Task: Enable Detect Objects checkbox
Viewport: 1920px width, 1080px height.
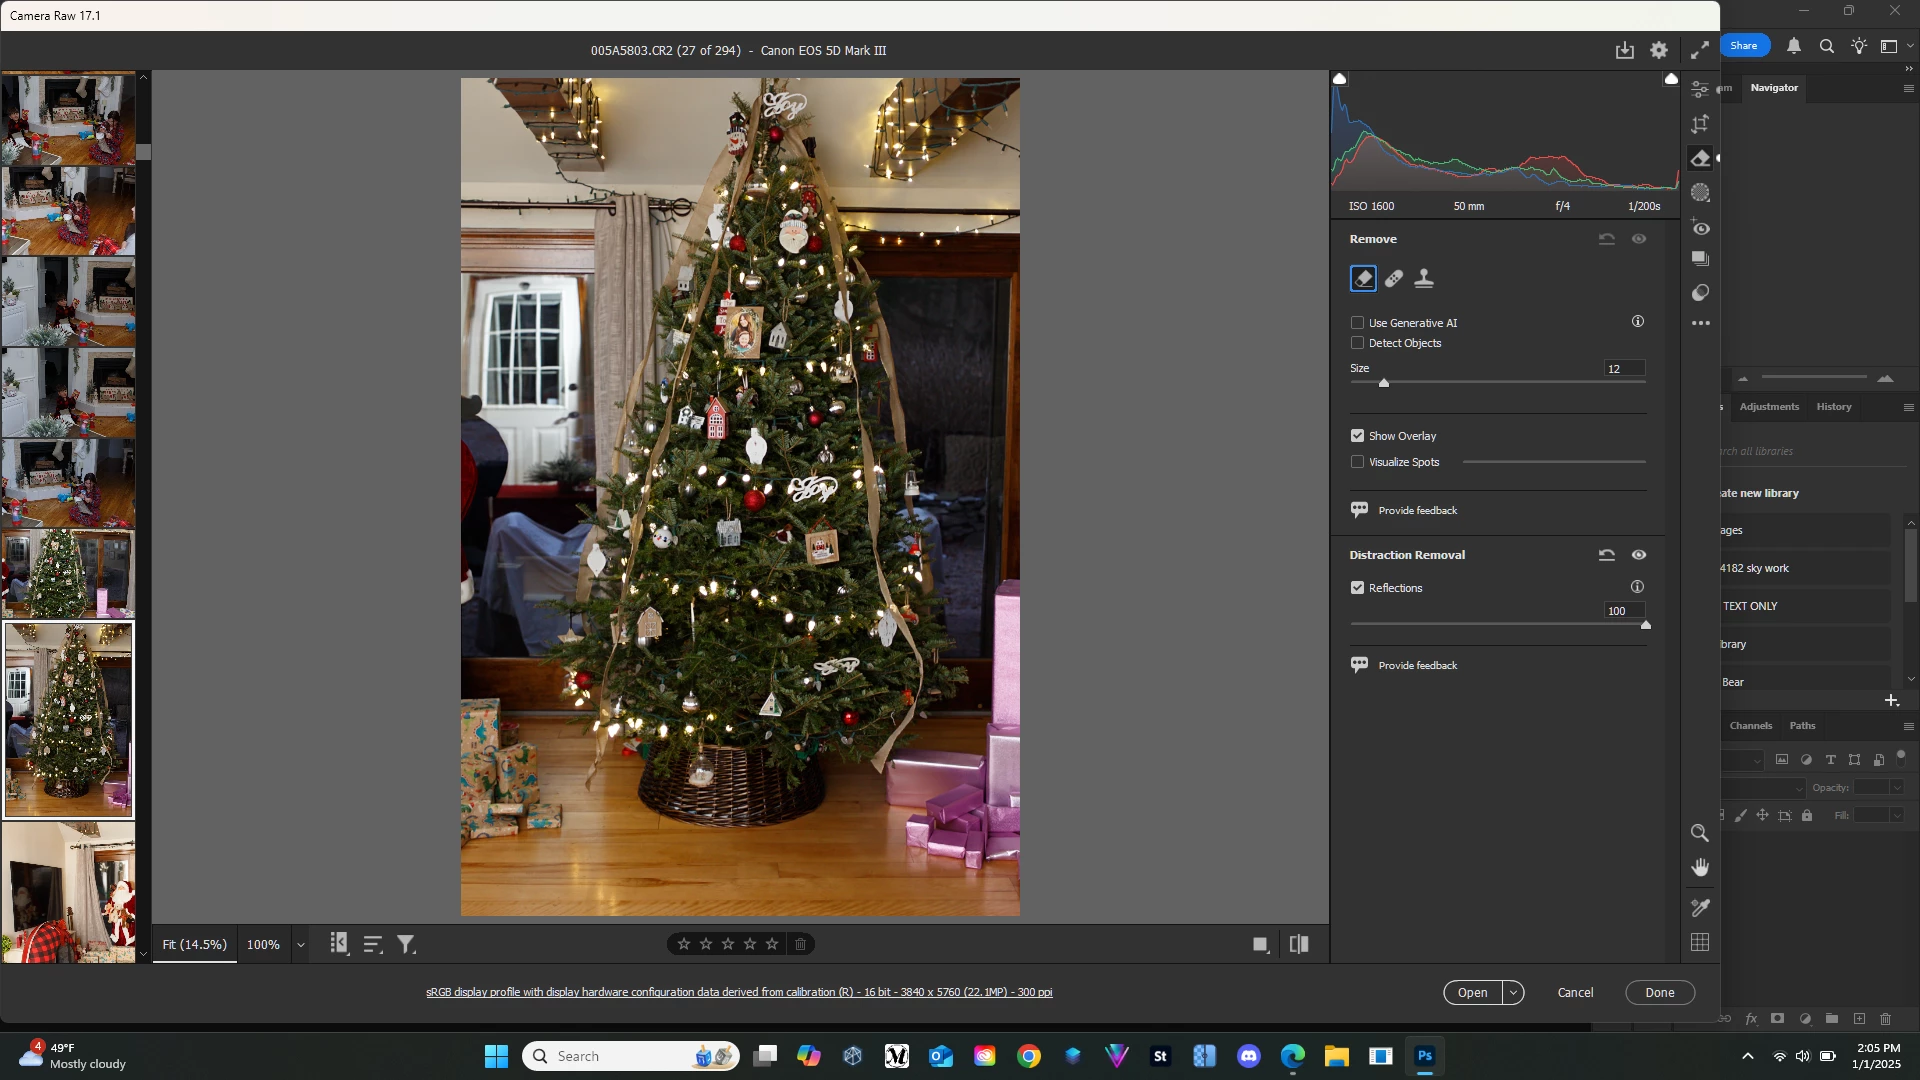Action: pyautogui.click(x=1357, y=343)
